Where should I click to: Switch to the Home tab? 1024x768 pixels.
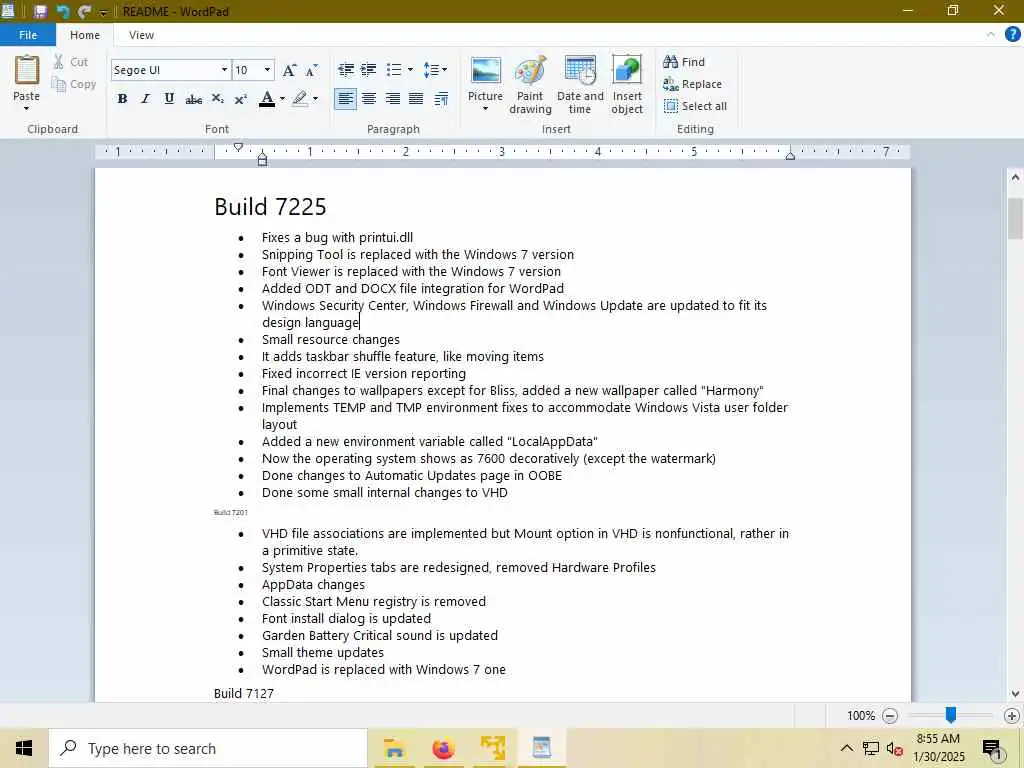tap(85, 35)
